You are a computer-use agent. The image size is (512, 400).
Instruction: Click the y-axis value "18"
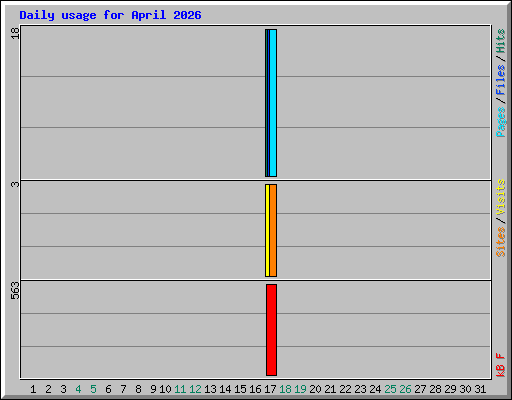[15, 33]
